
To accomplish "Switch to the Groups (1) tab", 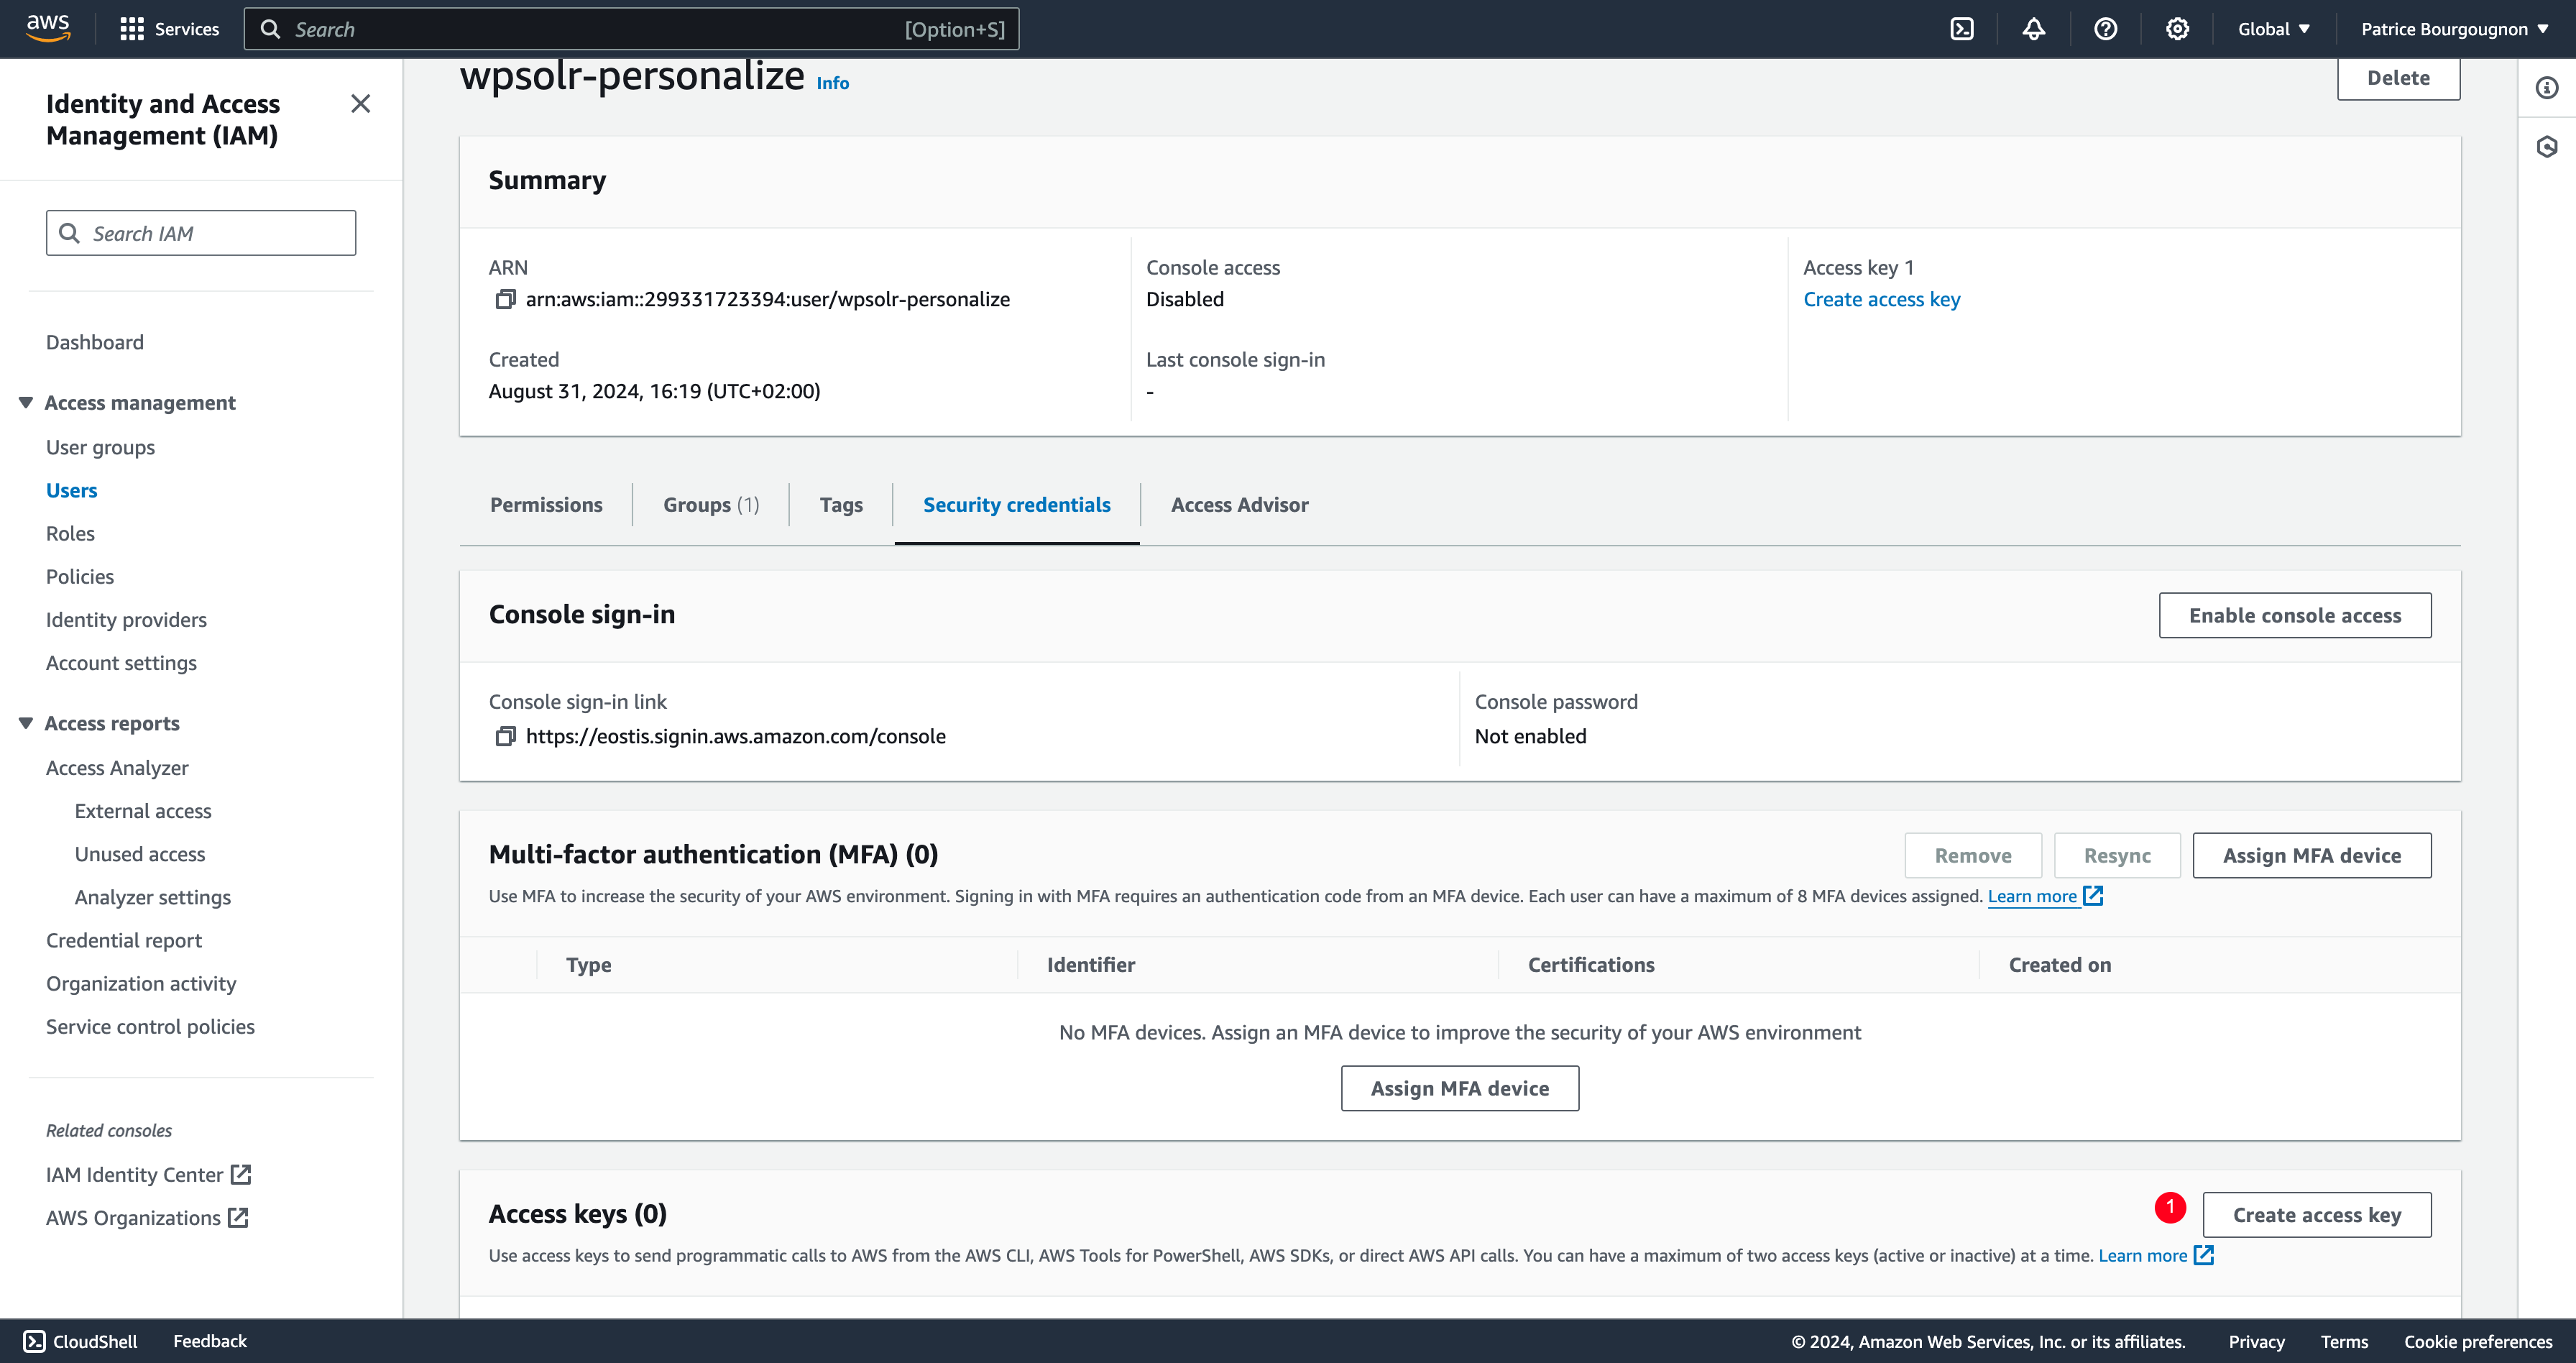I will click(x=711, y=505).
